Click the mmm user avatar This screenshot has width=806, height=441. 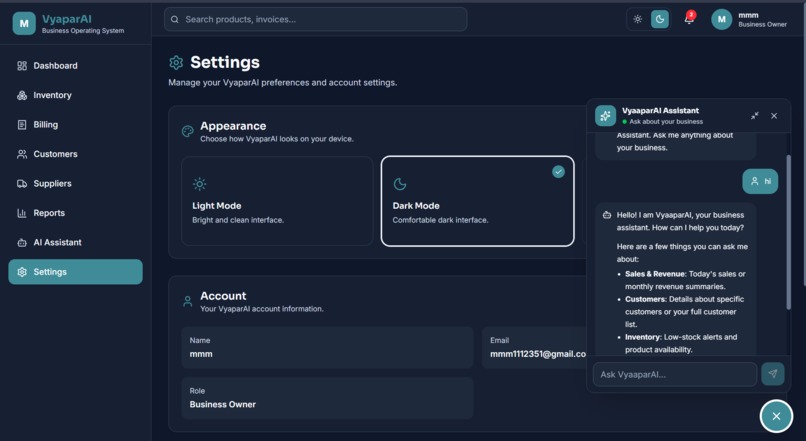(722, 20)
